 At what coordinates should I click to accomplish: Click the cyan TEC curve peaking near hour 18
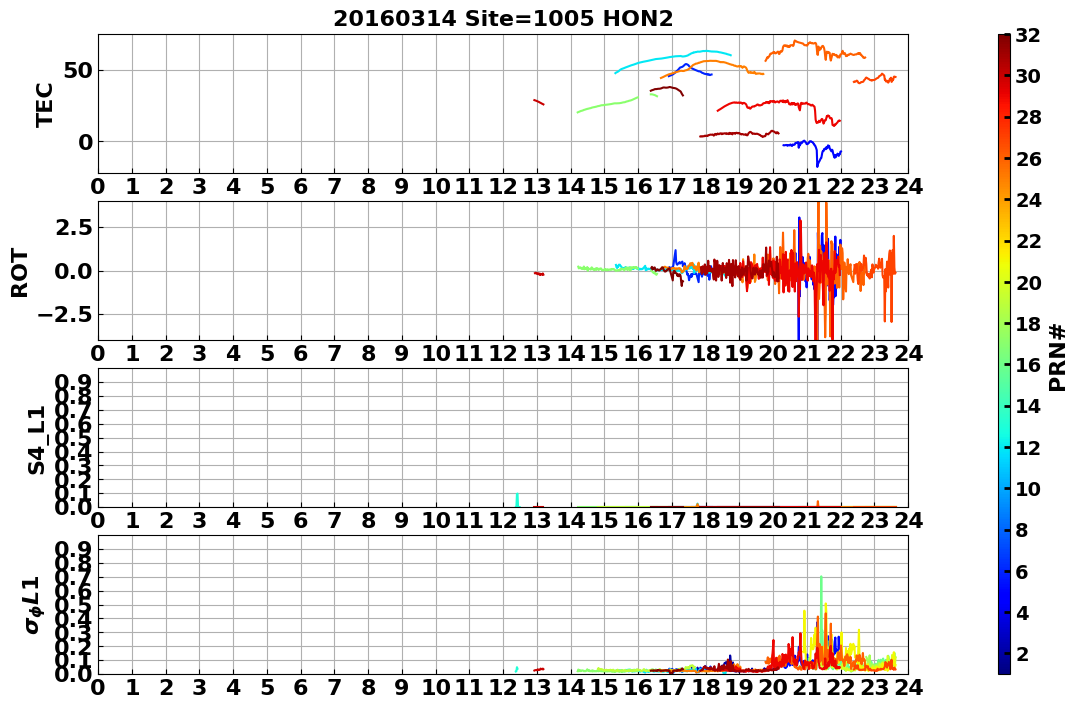click(673, 57)
